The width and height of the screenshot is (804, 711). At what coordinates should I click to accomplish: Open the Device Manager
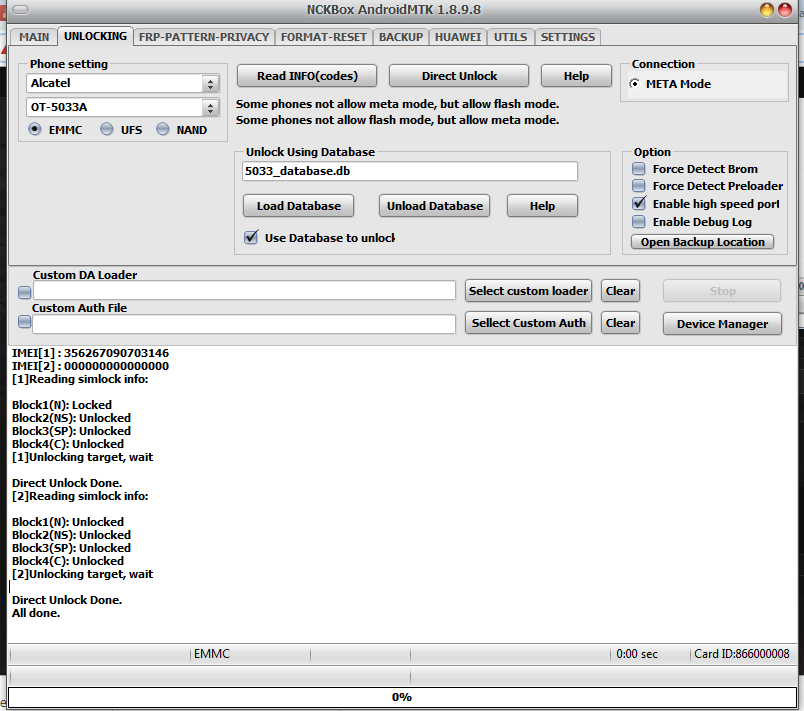click(x=722, y=324)
